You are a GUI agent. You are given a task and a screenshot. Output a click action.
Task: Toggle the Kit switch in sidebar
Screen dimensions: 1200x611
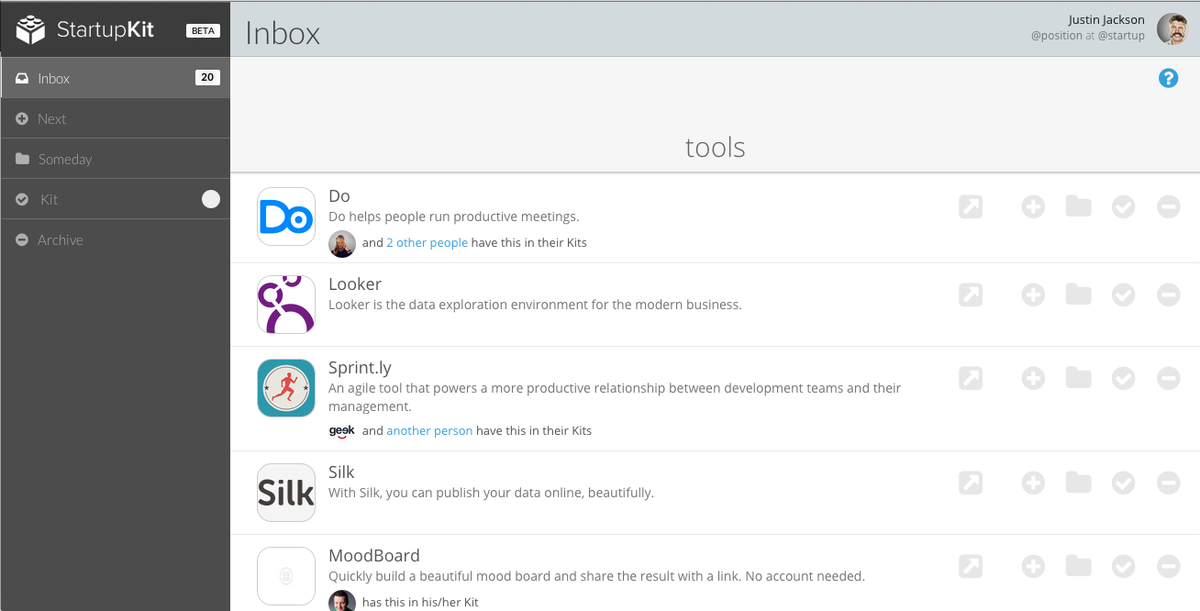210,199
